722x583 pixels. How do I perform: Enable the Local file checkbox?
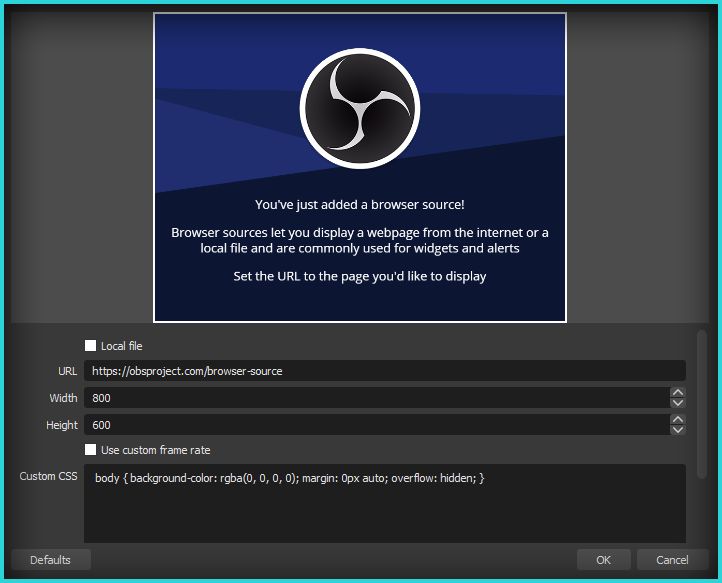pos(90,346)
